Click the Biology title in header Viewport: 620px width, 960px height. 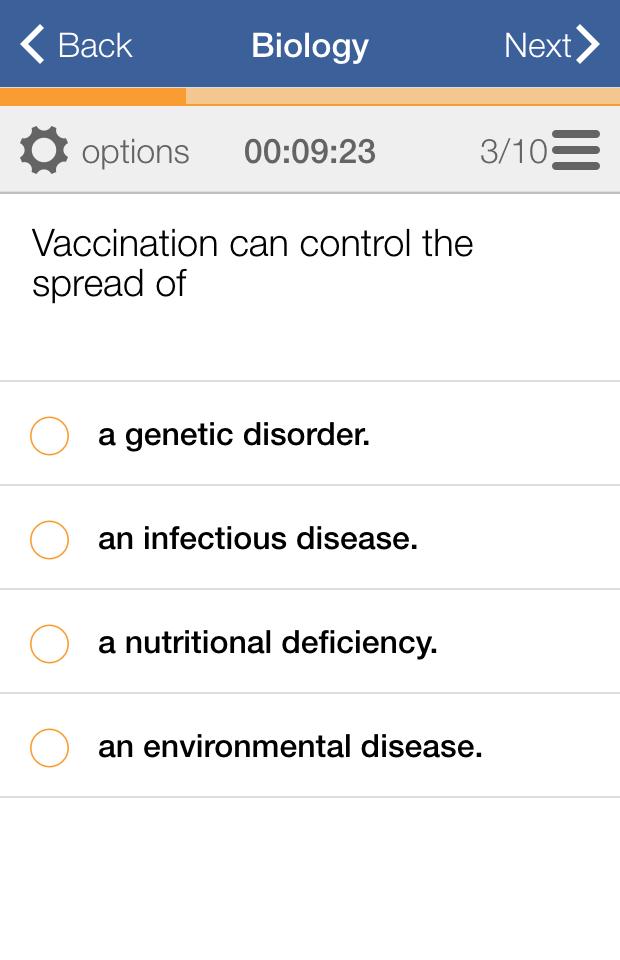310,45
